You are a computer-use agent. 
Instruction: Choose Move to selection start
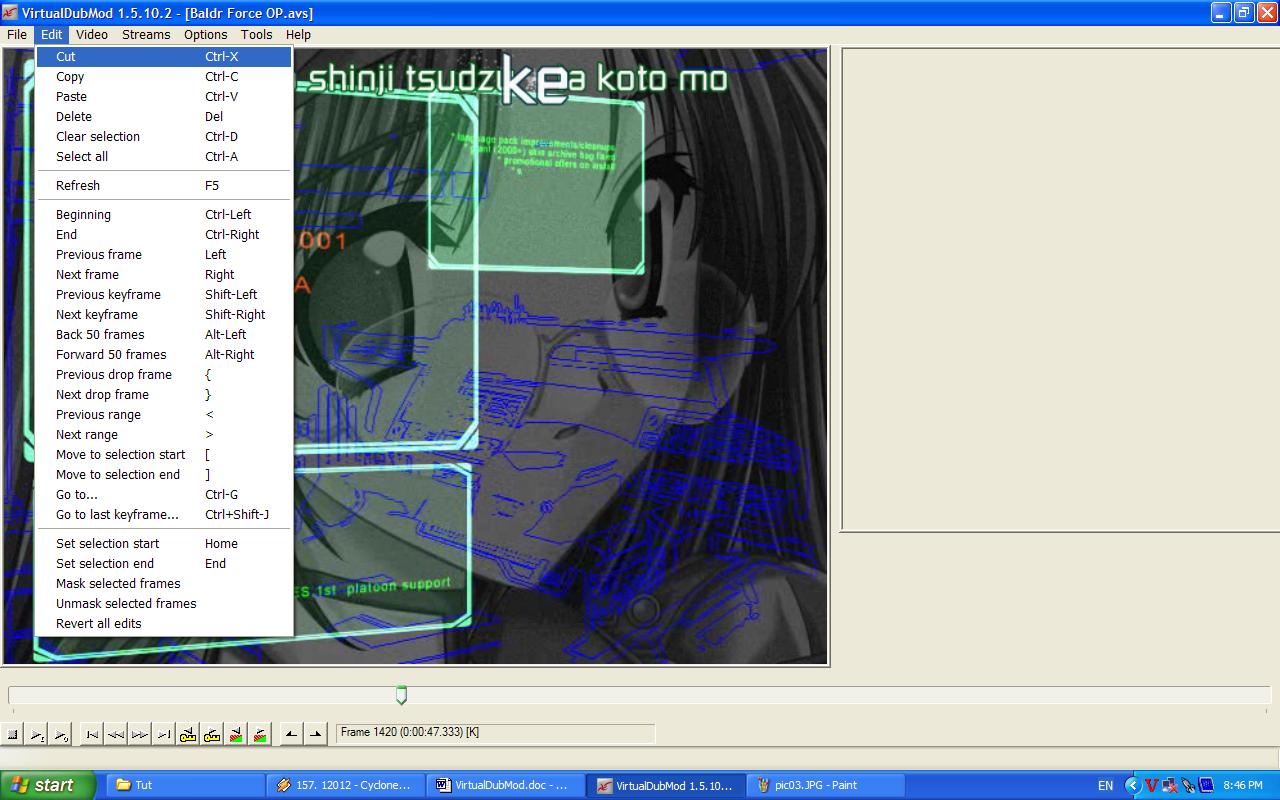[164, 455]
